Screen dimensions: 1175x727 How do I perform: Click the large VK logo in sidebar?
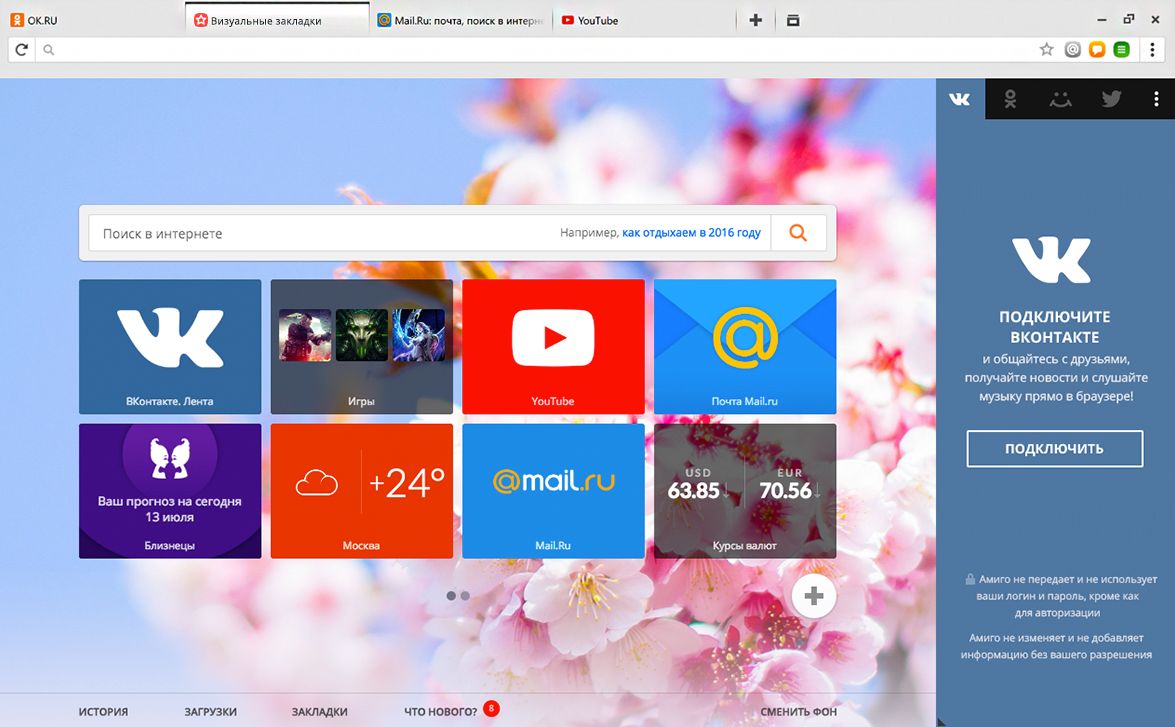pyautogui.click(x=1051, y=260)
